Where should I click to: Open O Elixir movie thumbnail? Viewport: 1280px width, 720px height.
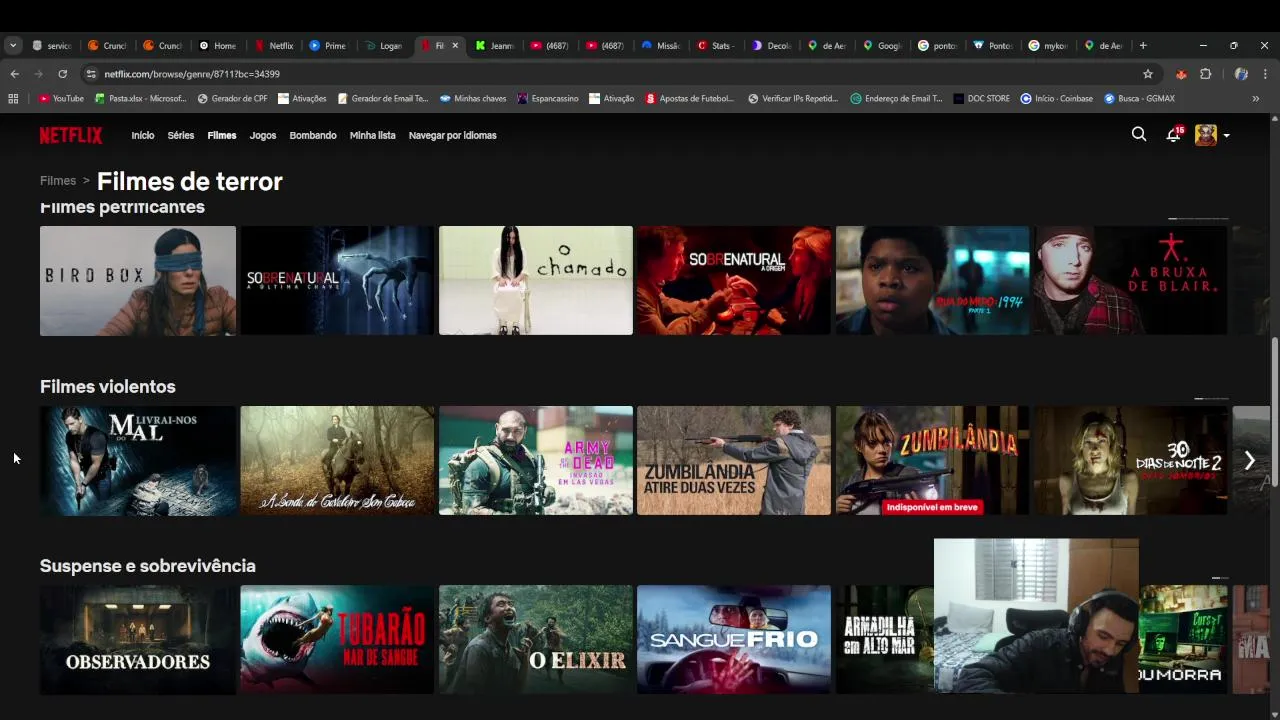pos(536,639)
